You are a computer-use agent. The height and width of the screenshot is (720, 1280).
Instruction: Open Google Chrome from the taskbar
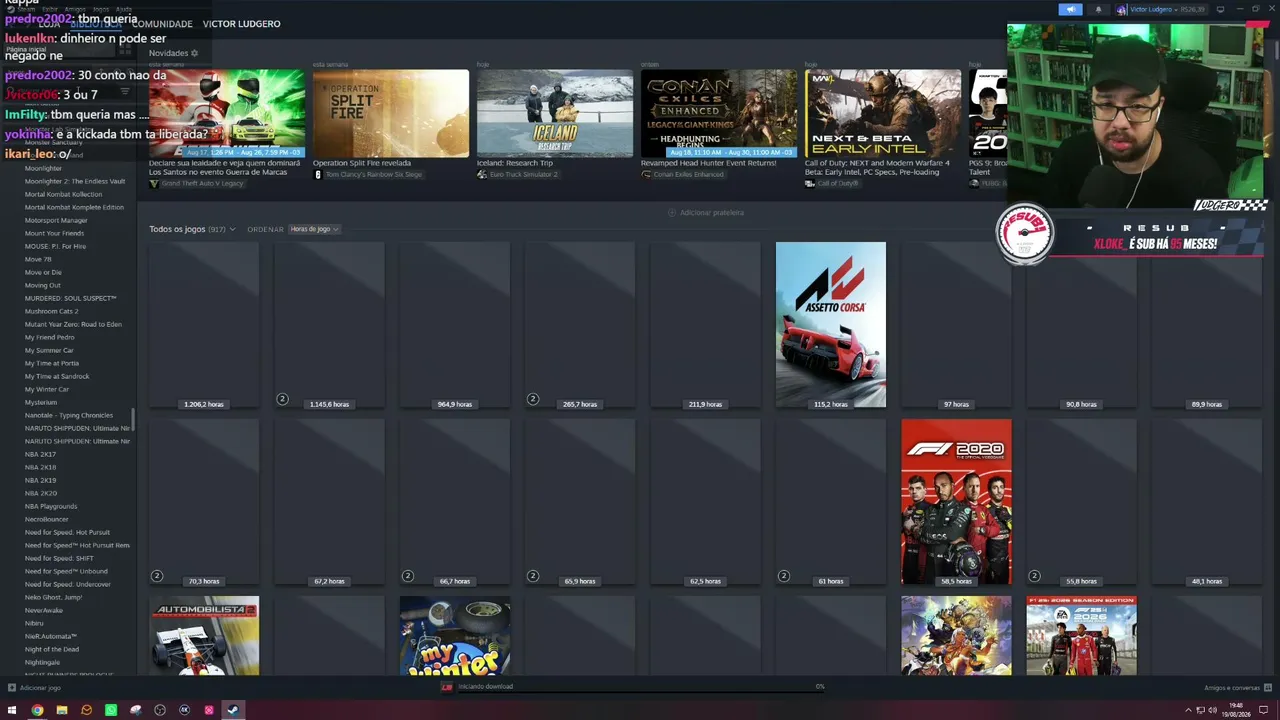tap(37, 710)
